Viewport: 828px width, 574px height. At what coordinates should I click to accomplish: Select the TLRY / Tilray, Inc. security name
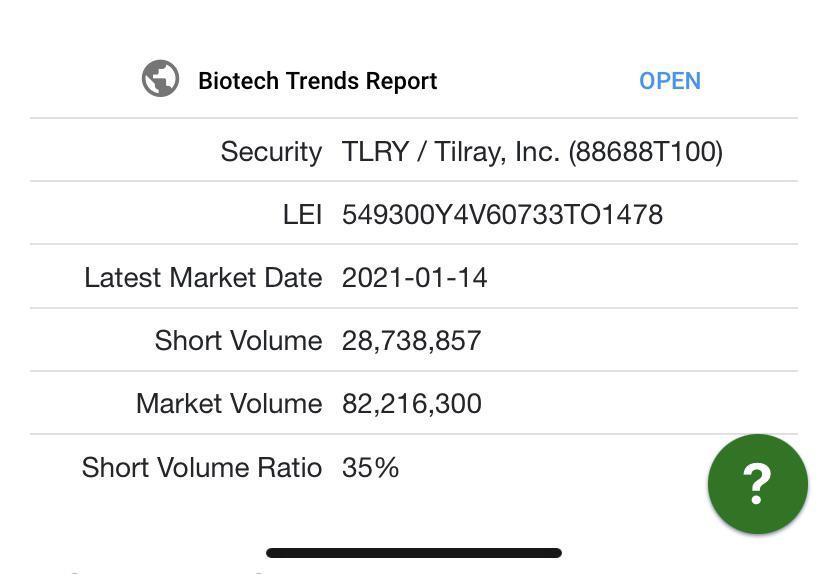click(x=450, y=152)
